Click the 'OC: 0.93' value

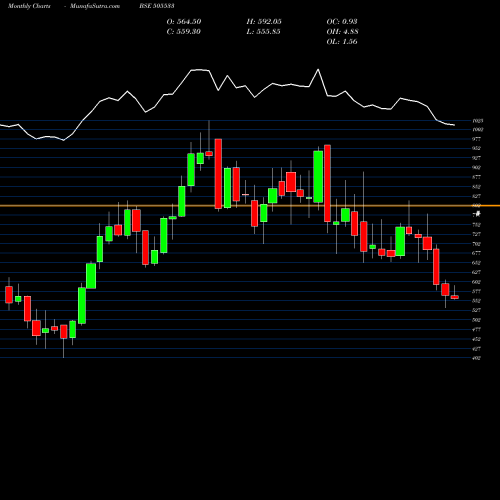pos(342,22)
